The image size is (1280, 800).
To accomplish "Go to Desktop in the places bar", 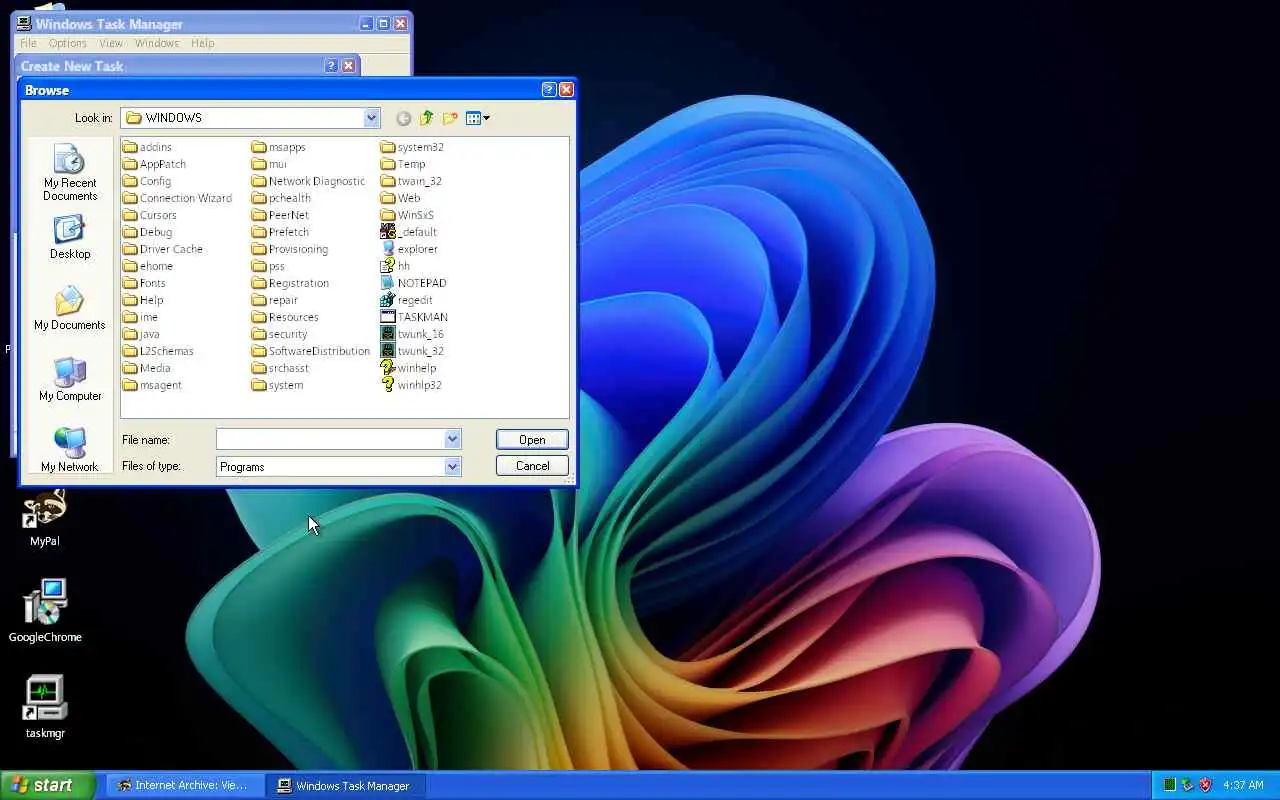I will [70, 237].
